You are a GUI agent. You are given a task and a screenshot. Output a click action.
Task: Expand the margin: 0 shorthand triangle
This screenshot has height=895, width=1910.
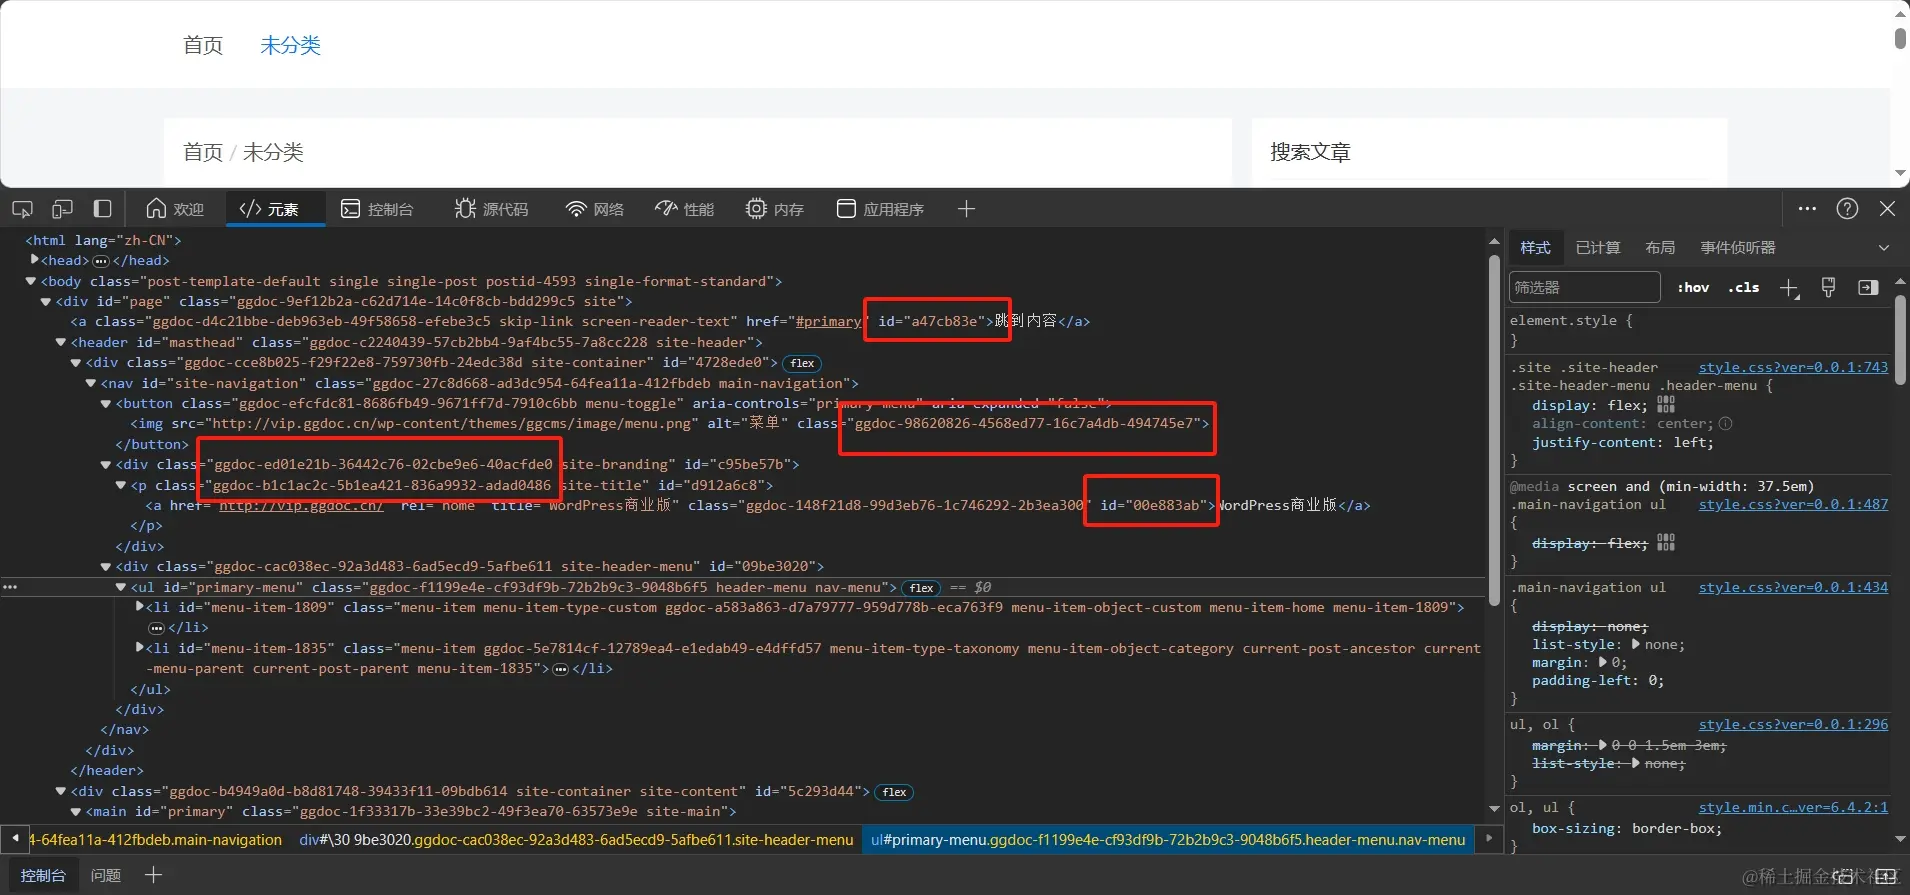1603,662
